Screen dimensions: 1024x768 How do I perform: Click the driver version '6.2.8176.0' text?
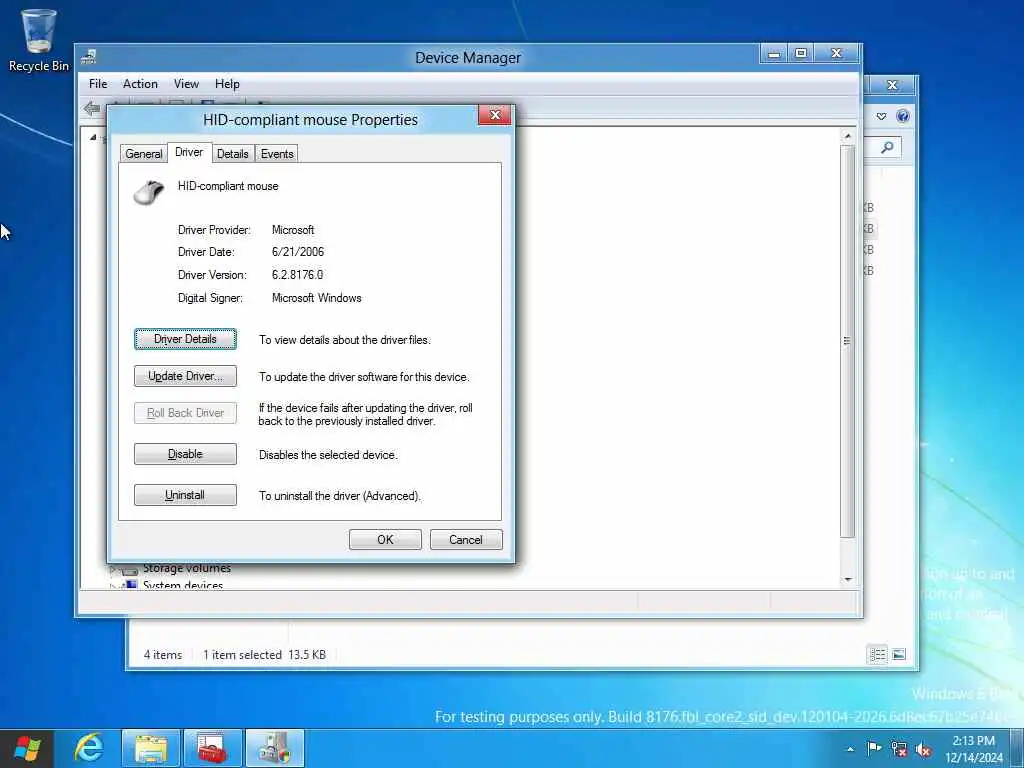point(297,275)
